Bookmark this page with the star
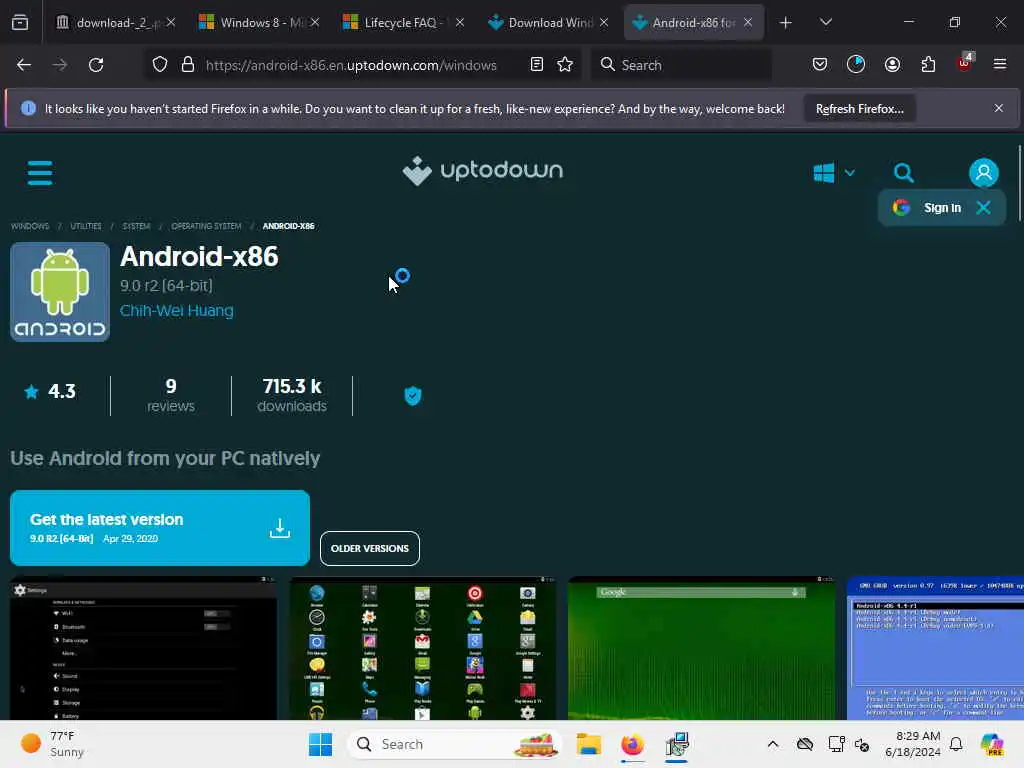Image resolution: width=1024 pixels, height=768 pixels. click(565, 65)
